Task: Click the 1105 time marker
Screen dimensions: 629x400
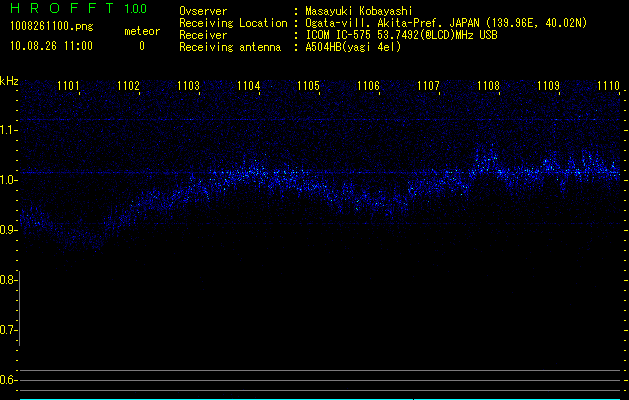Action: (308, 86)
